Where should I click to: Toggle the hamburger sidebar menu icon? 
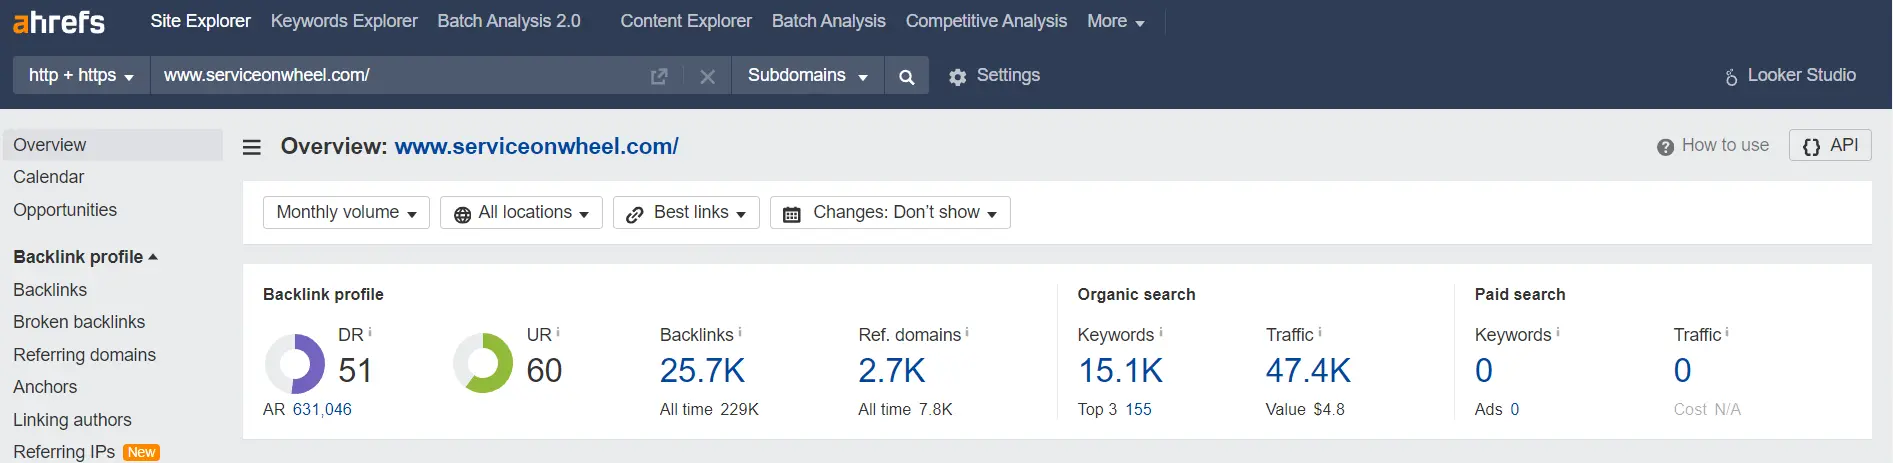252,147
